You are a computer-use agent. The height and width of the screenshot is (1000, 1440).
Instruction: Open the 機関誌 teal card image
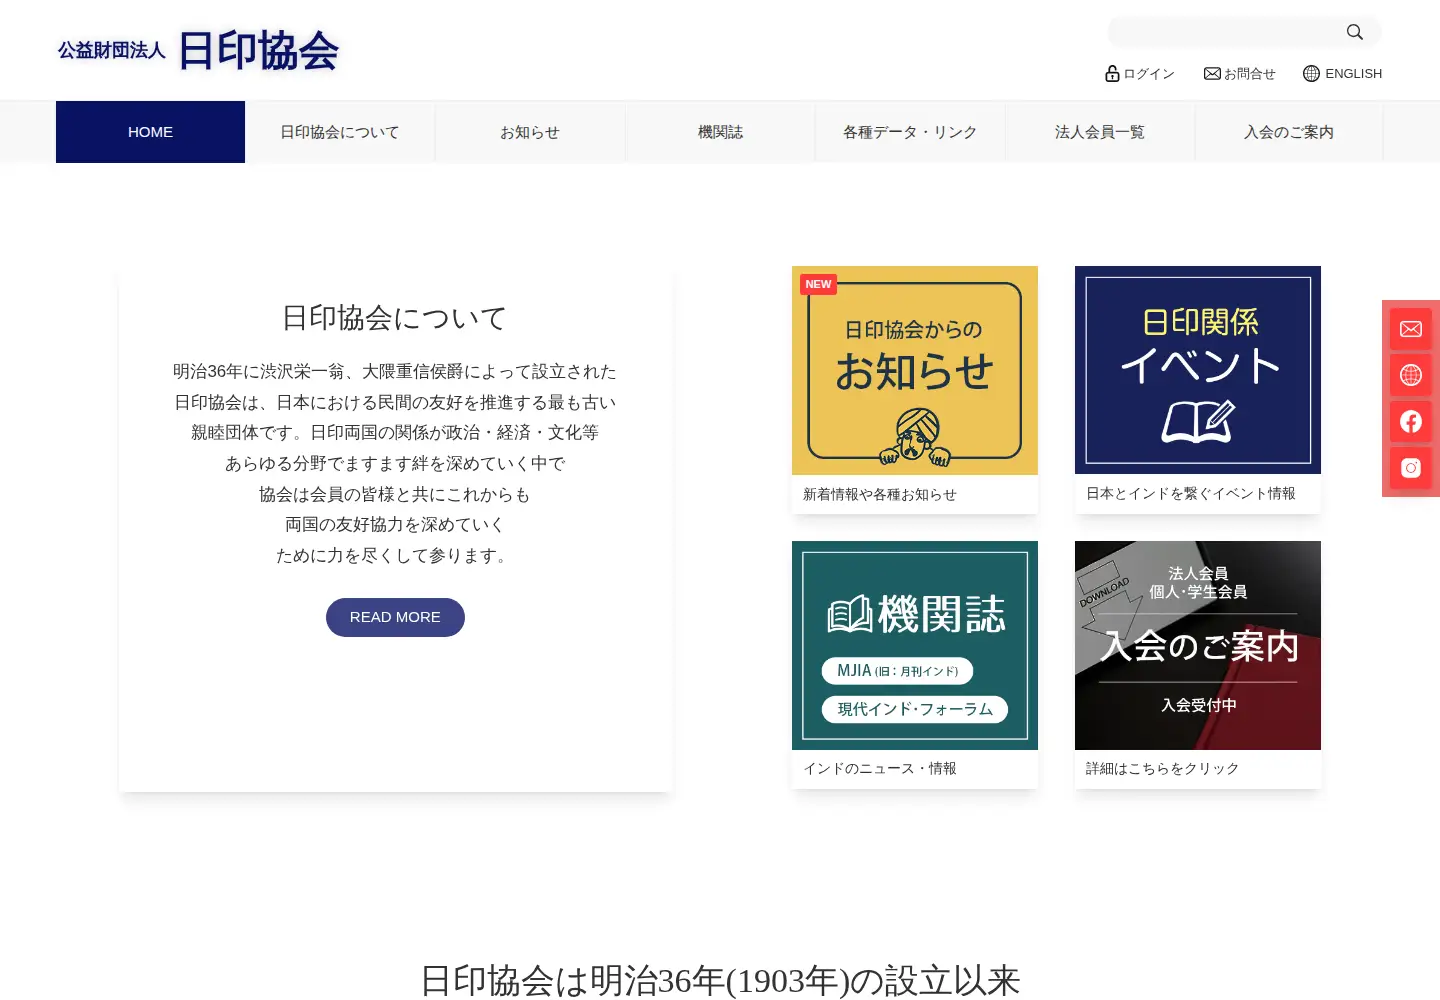coord(915,645)
